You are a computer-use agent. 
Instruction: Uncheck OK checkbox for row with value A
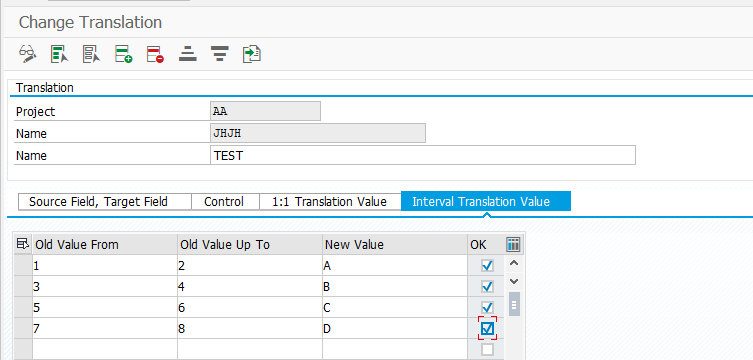coord(487,265)
